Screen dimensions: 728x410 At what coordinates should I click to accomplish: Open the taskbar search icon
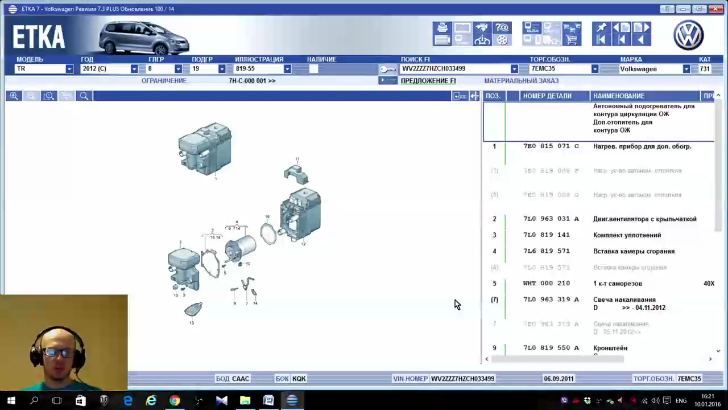(34, 400)
